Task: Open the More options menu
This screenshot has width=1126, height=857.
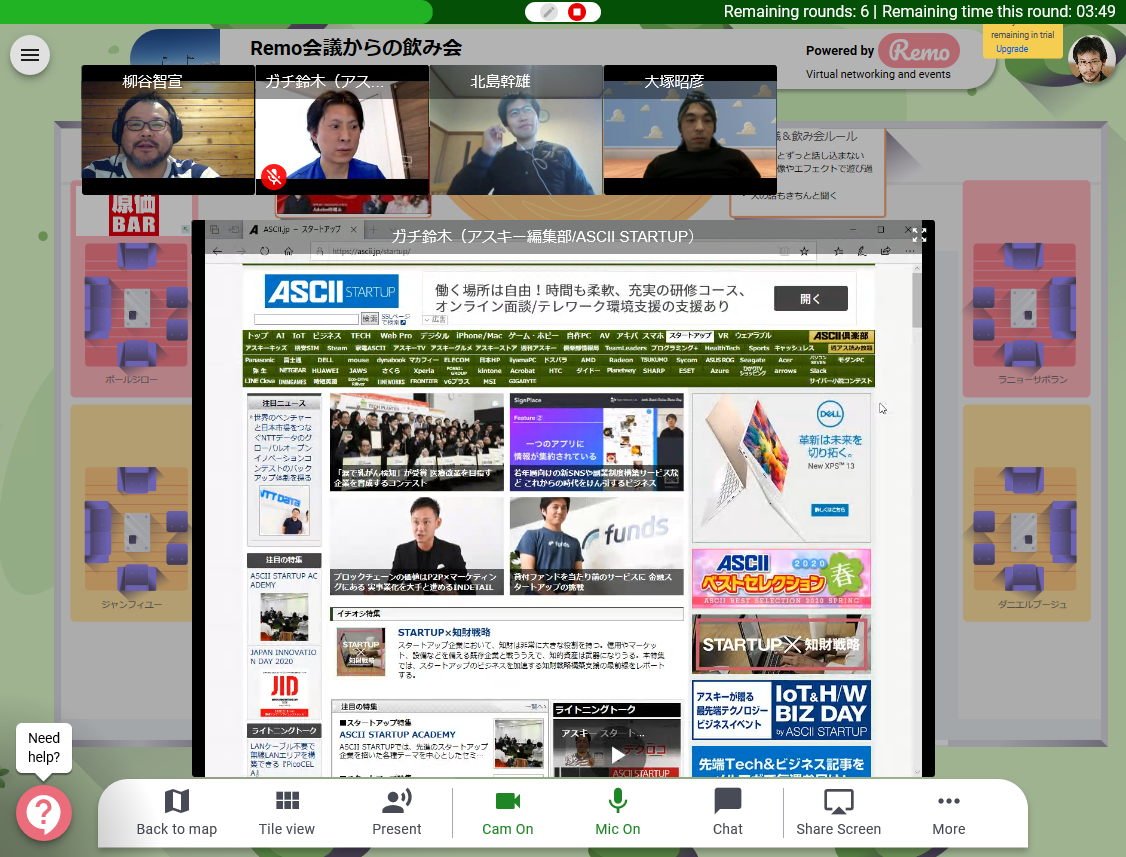Action: (949, 813)
